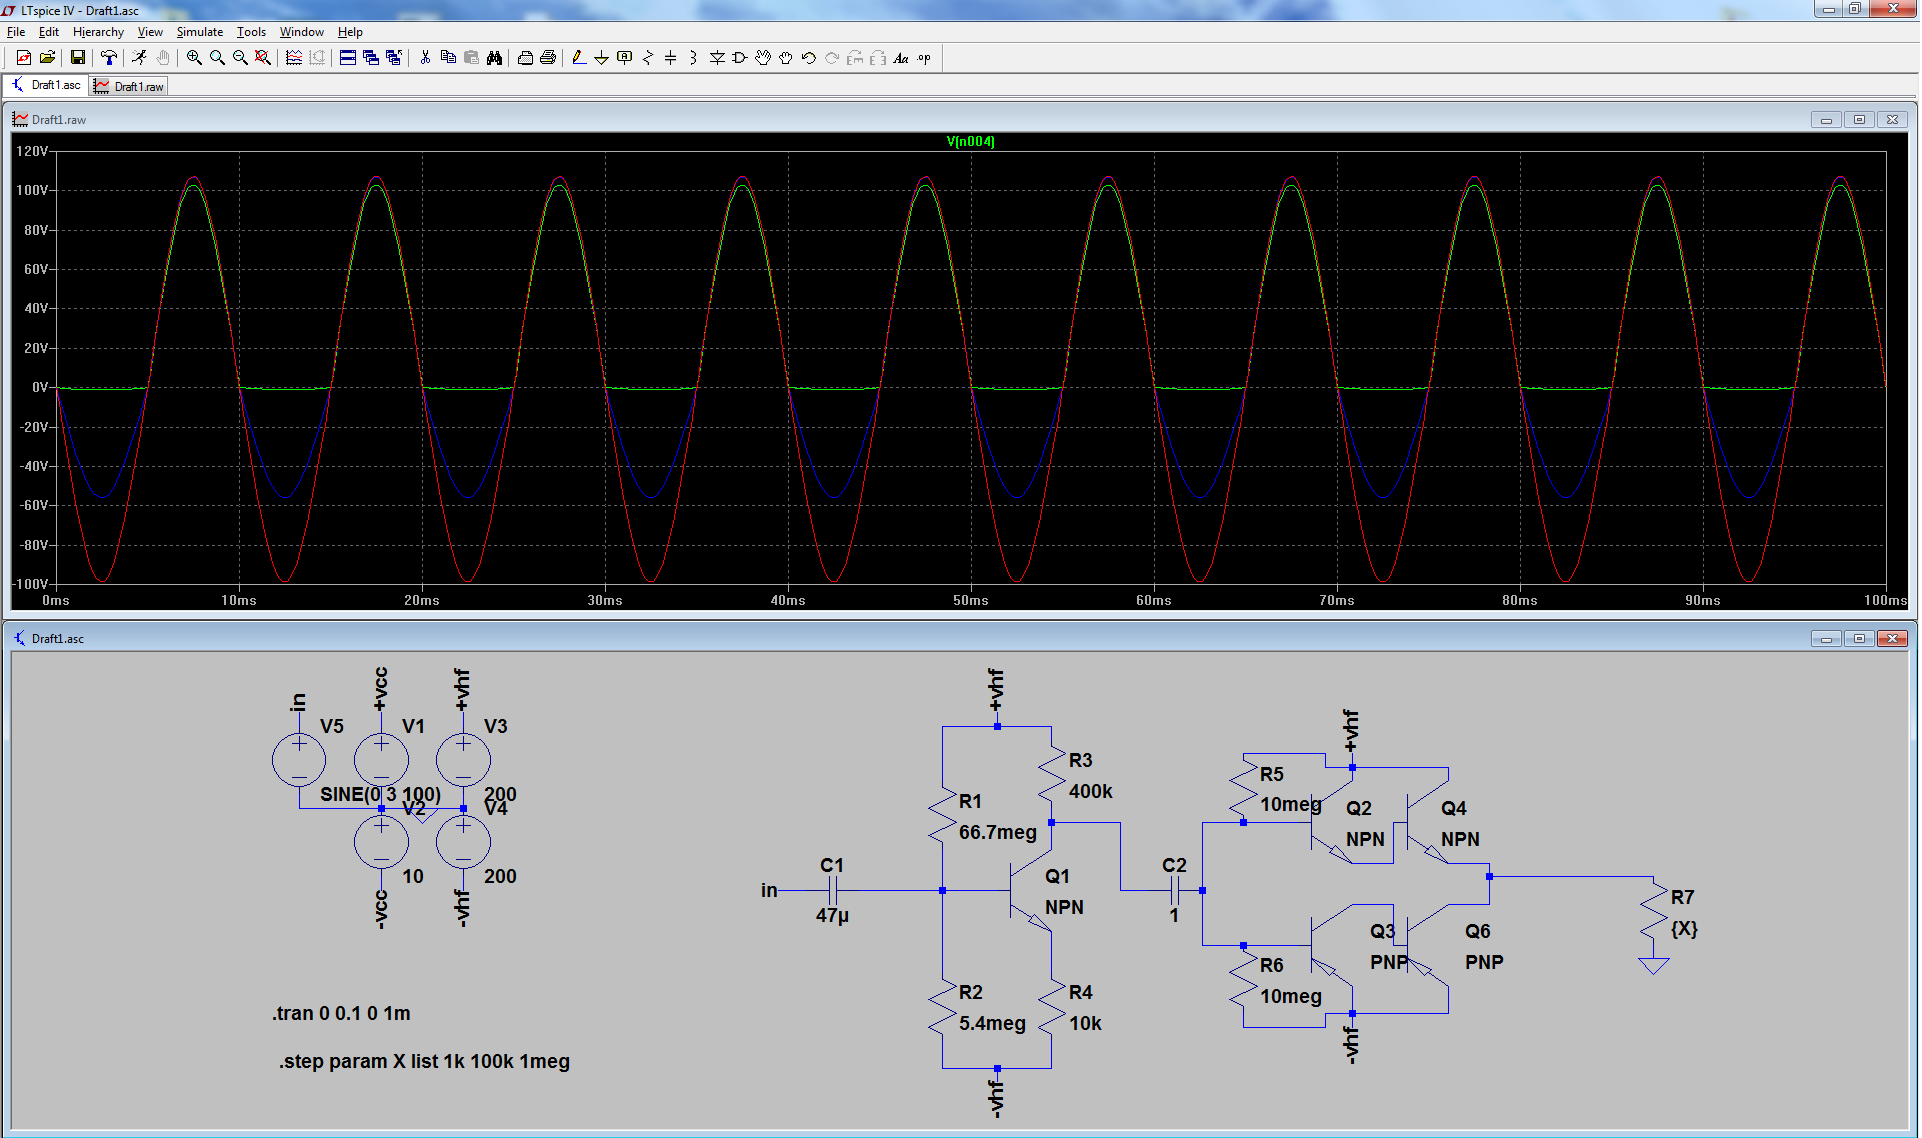Click the zoom in magnifier icon

(194, 58)
